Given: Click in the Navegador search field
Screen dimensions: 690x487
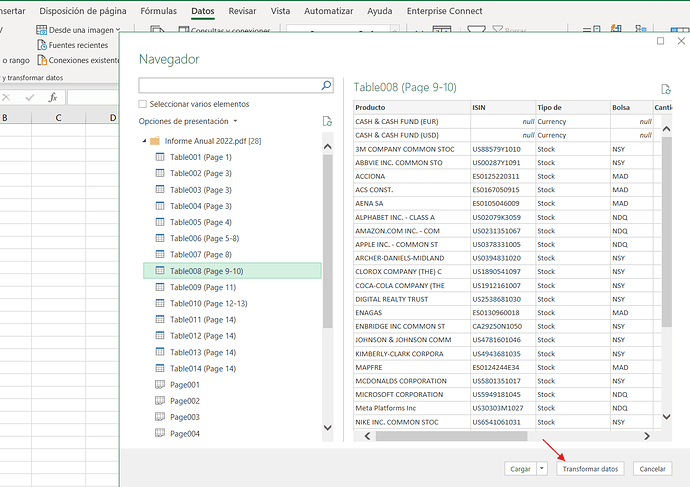Looking at the screenshot, I should (230, 85).
